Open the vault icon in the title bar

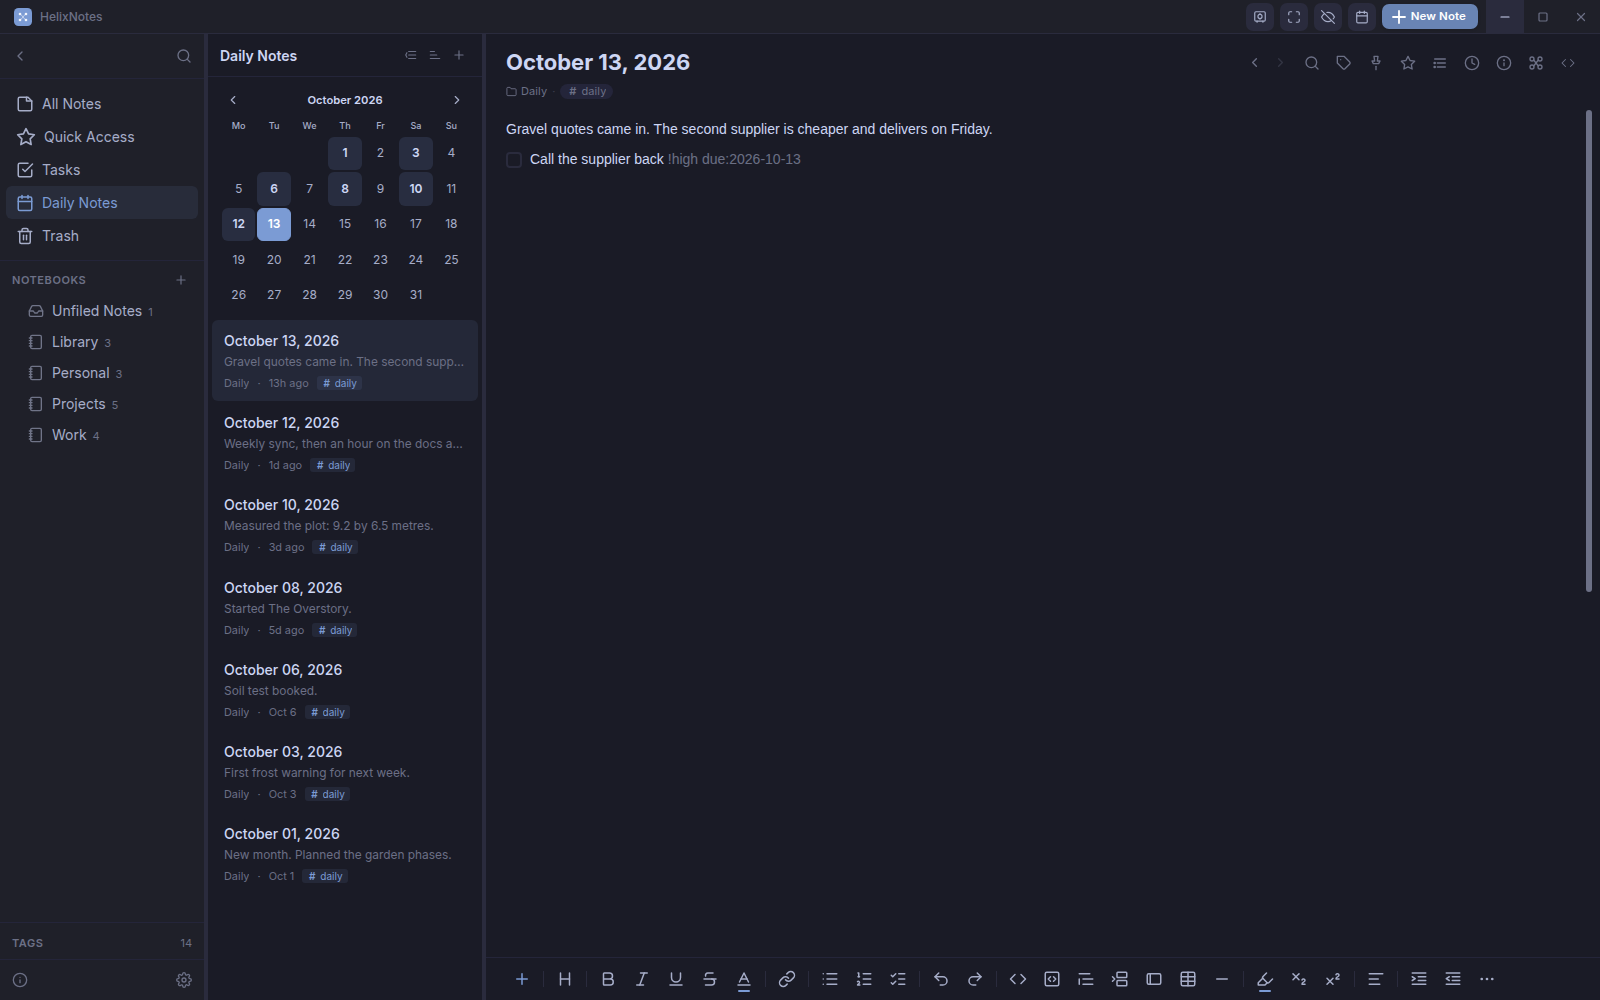click(1260, 17)
